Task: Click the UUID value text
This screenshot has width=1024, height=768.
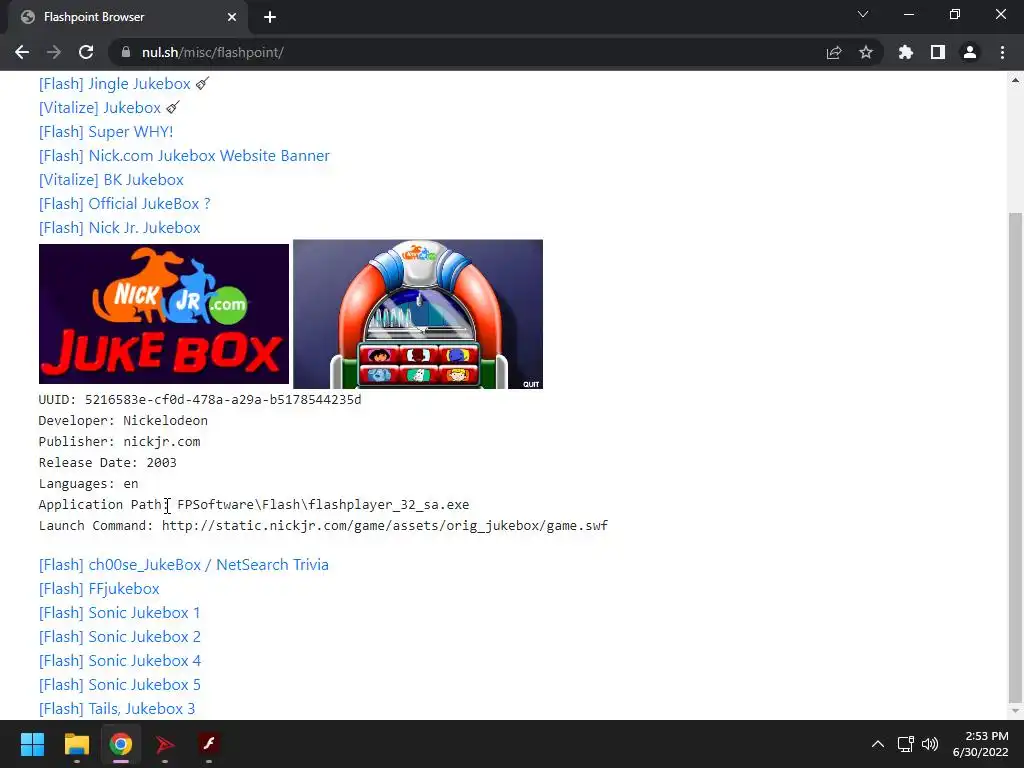Action: click(x=223, y=400)
